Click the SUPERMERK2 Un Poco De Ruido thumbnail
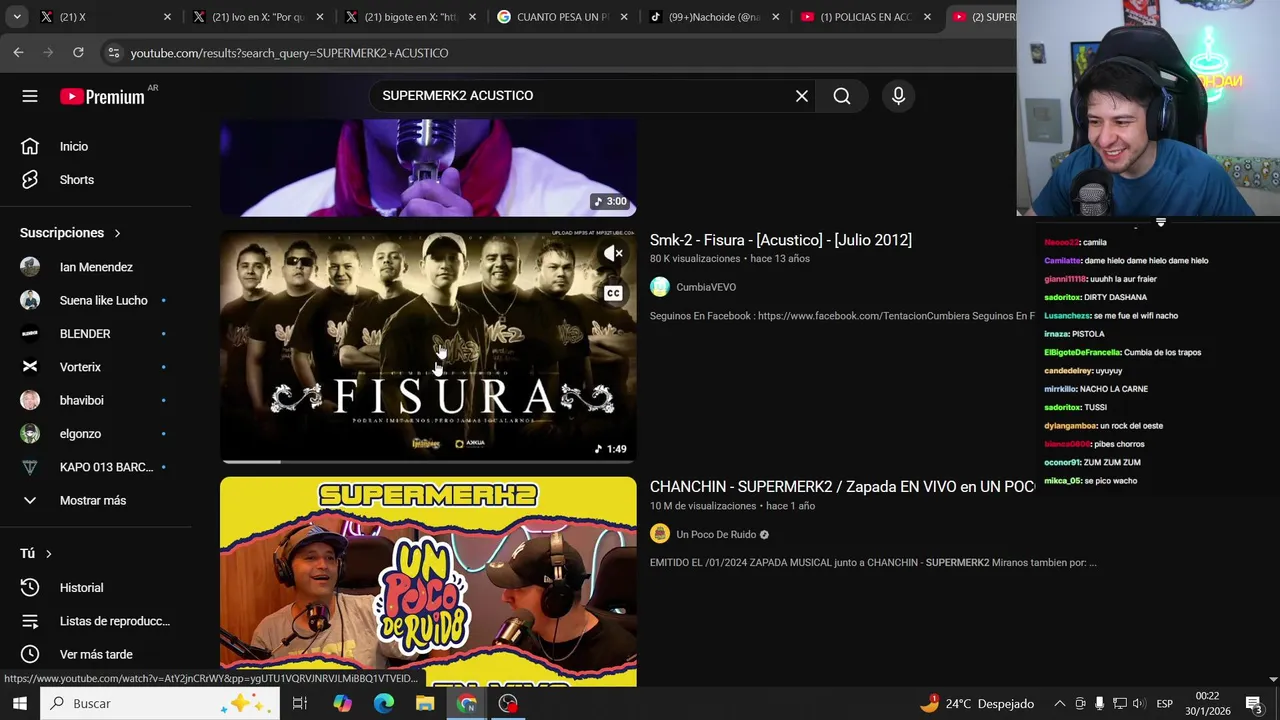This screenshot has height=720, width=1280. [x=428, y=581]
